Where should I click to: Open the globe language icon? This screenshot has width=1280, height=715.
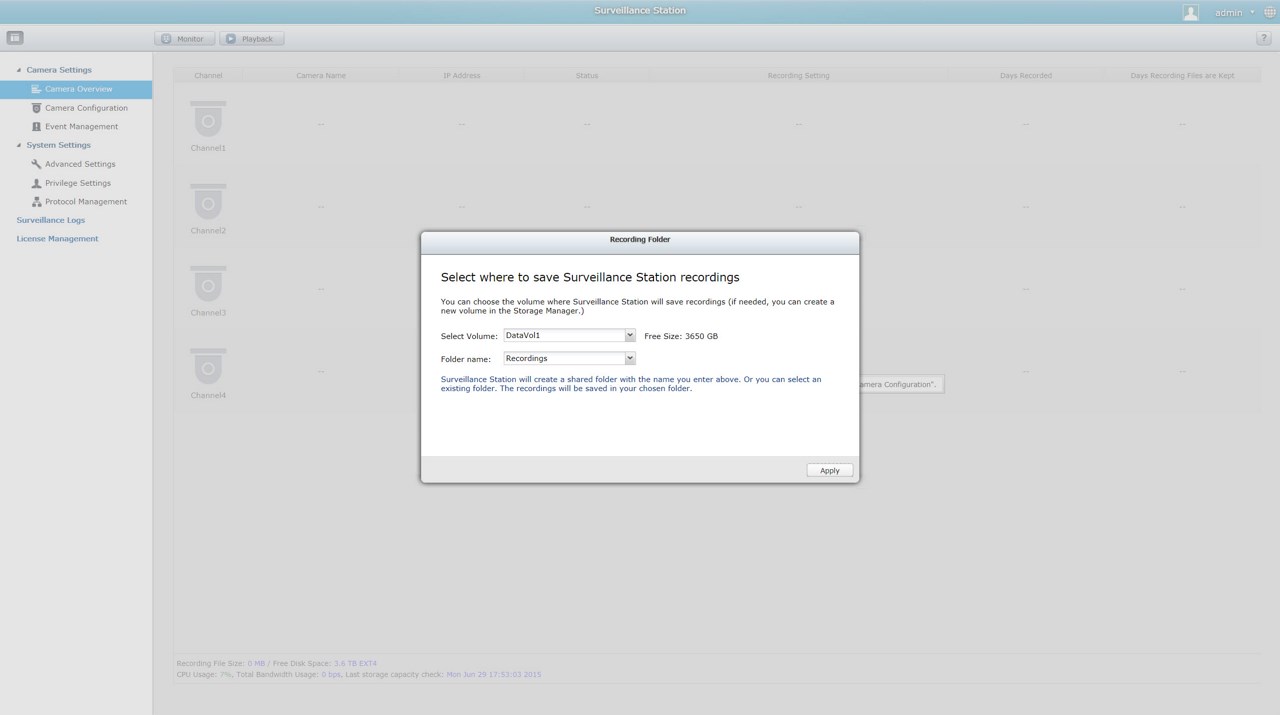tap(1270, 12)
